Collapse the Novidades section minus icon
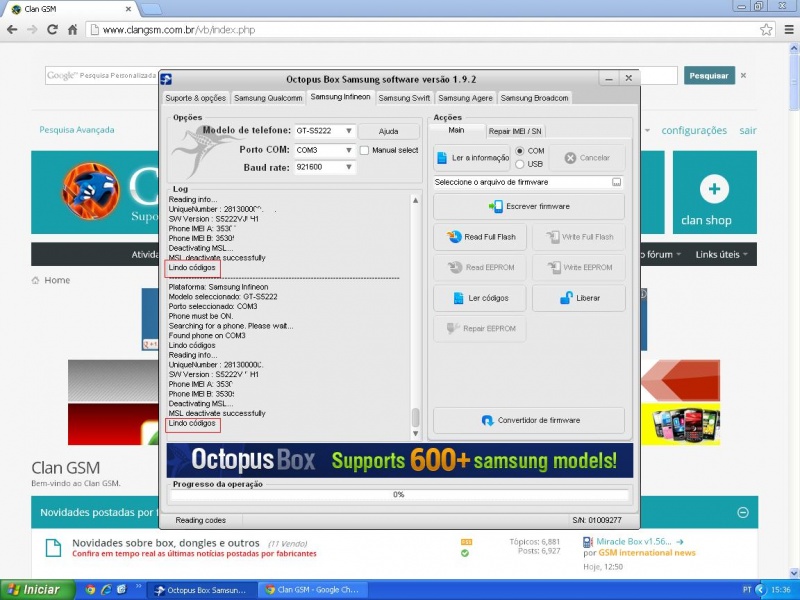 (x=743, y=512)
